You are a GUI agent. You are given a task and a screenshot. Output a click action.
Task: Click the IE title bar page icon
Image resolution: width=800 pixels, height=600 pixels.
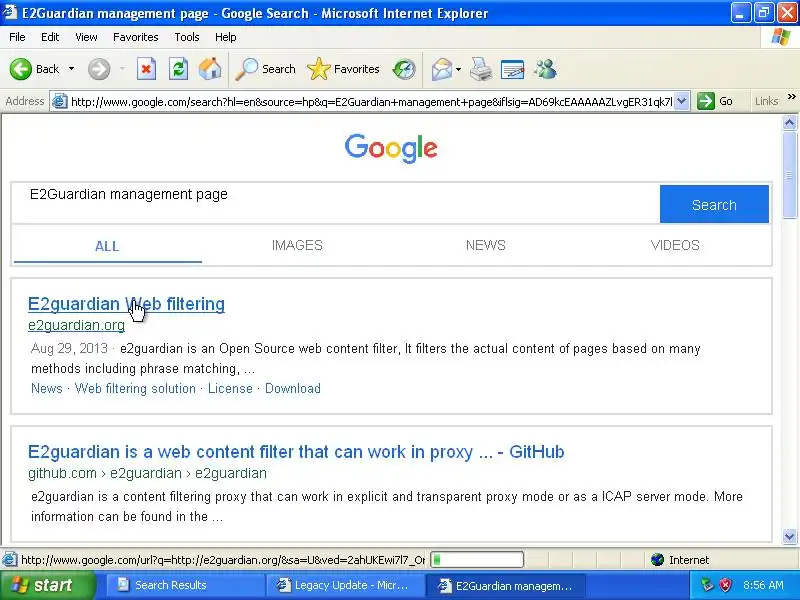(10, 12)
